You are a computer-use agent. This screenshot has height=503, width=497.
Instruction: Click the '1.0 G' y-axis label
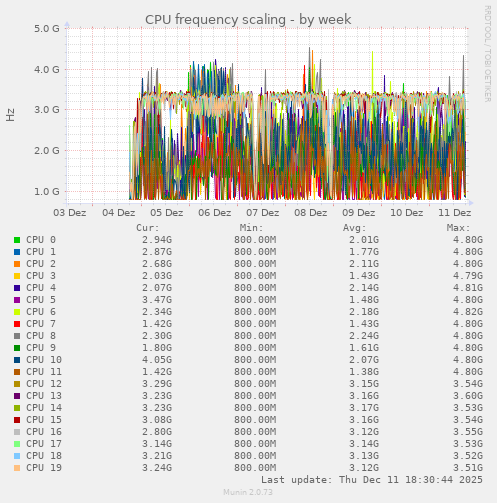point(47,192)
